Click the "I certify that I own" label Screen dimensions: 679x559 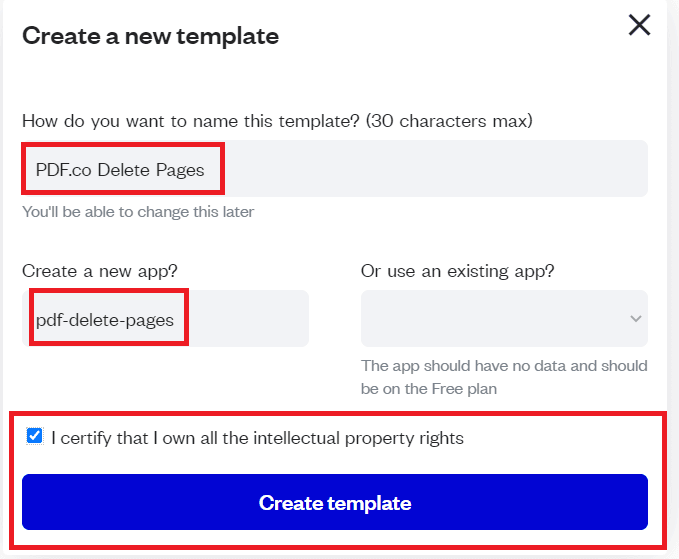pos(120,438)
